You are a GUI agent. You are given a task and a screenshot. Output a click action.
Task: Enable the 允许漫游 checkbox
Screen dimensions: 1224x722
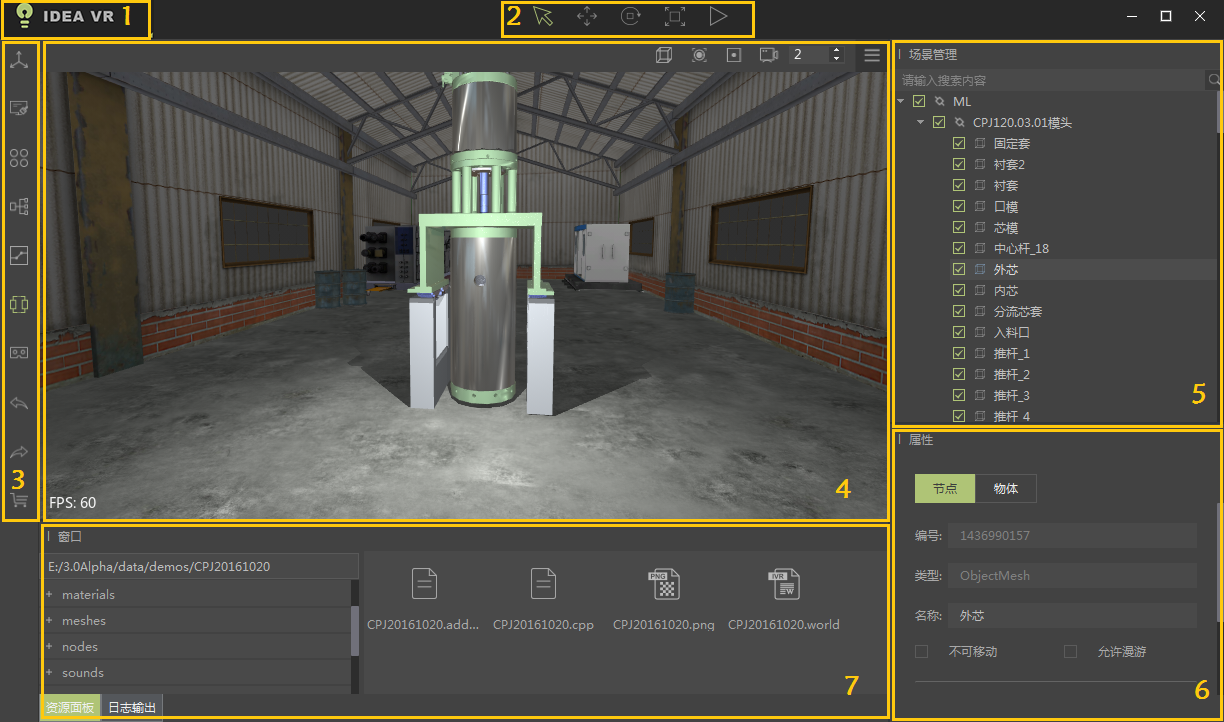click(x=1071, y=651)
